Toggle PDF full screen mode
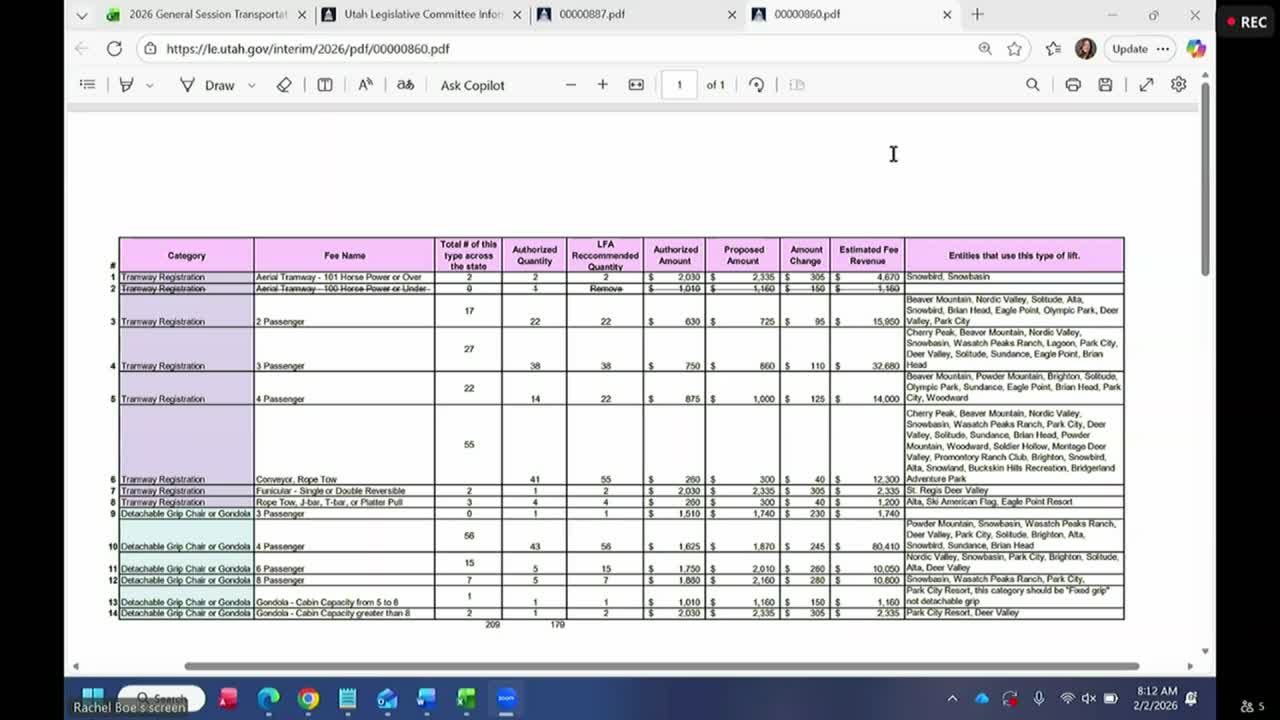 click(1146, 85)
